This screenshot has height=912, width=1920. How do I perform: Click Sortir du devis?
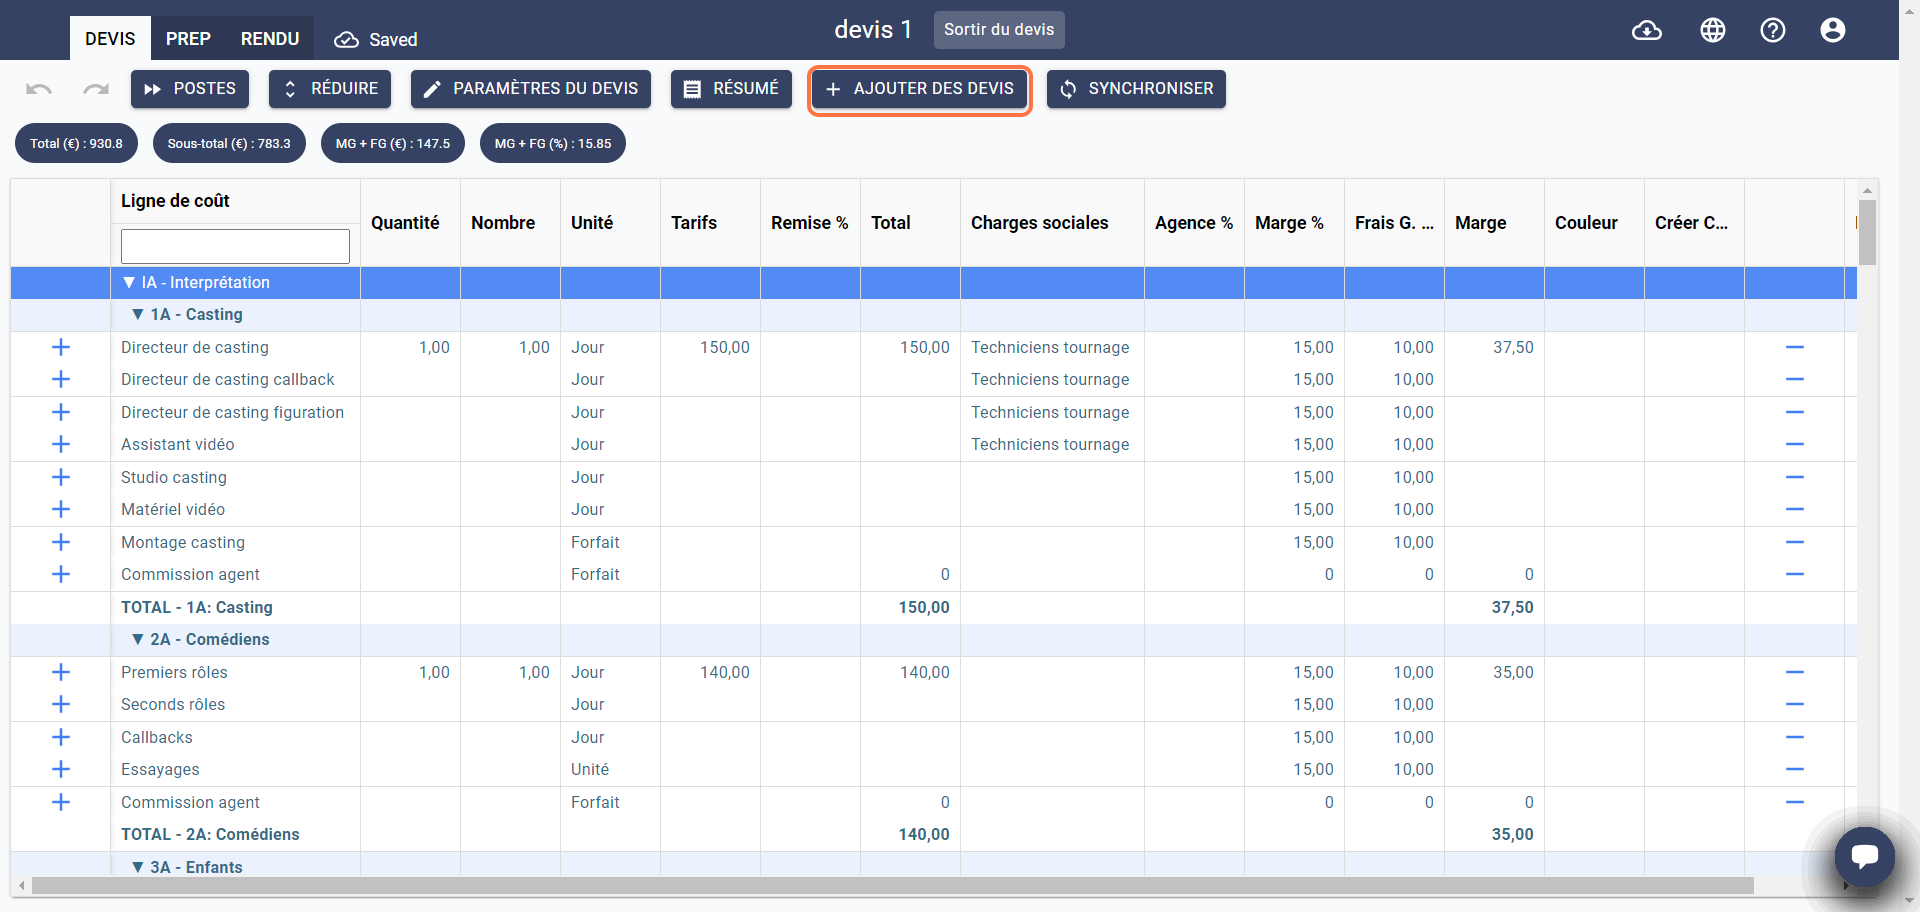[x=999, y=30]
